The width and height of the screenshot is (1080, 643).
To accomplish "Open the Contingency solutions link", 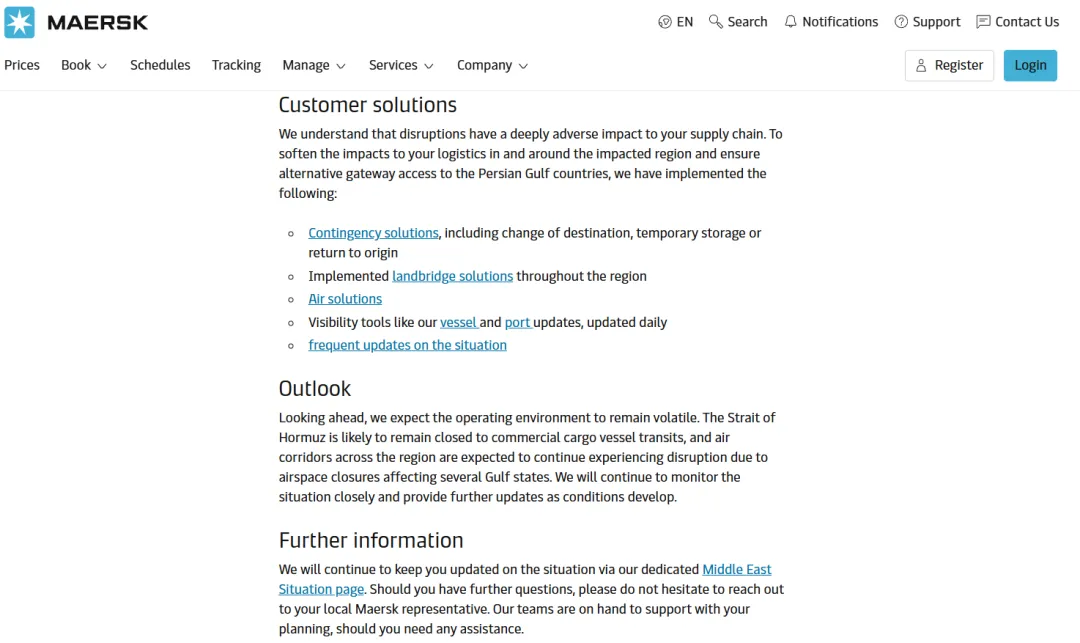I will pos(373,233).
